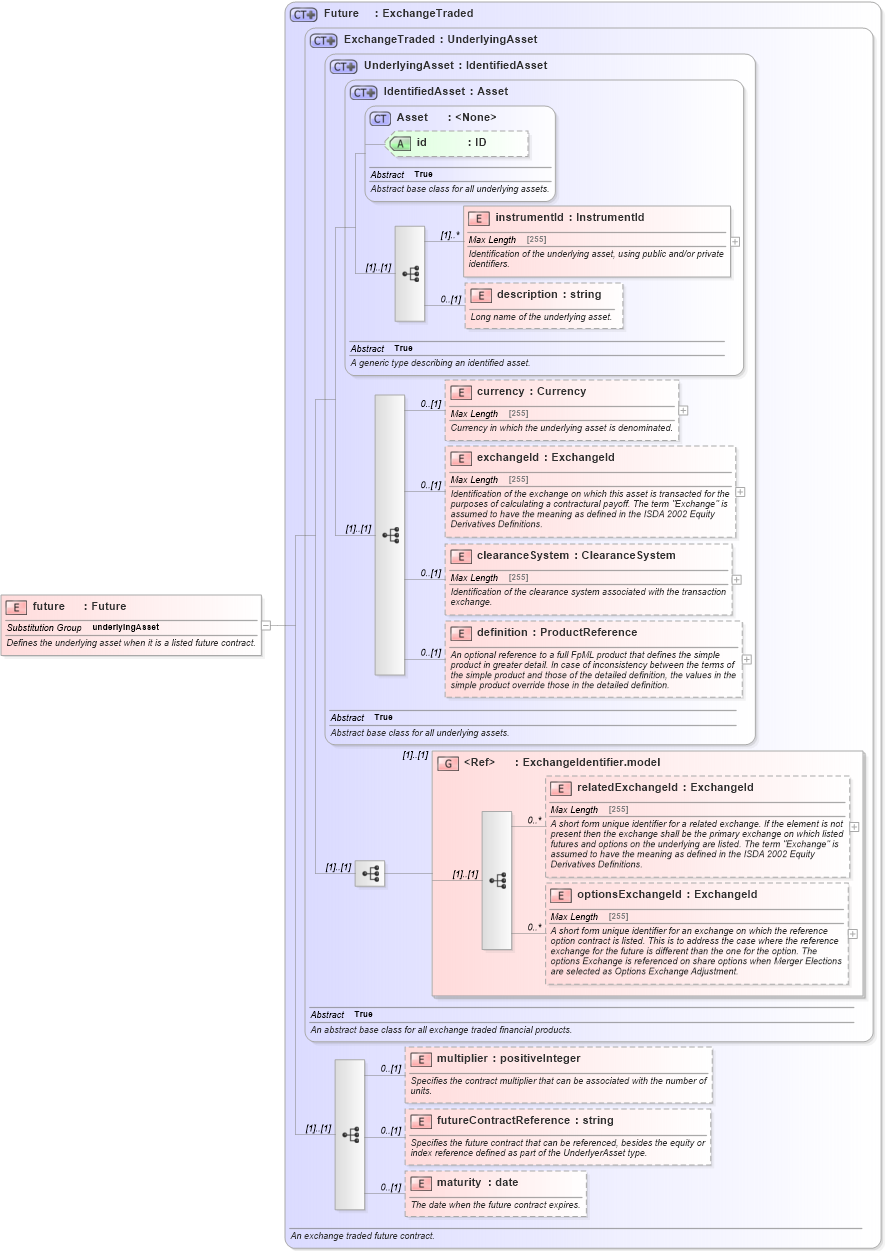Select 'id : ID' attribute label

[451, 143]
